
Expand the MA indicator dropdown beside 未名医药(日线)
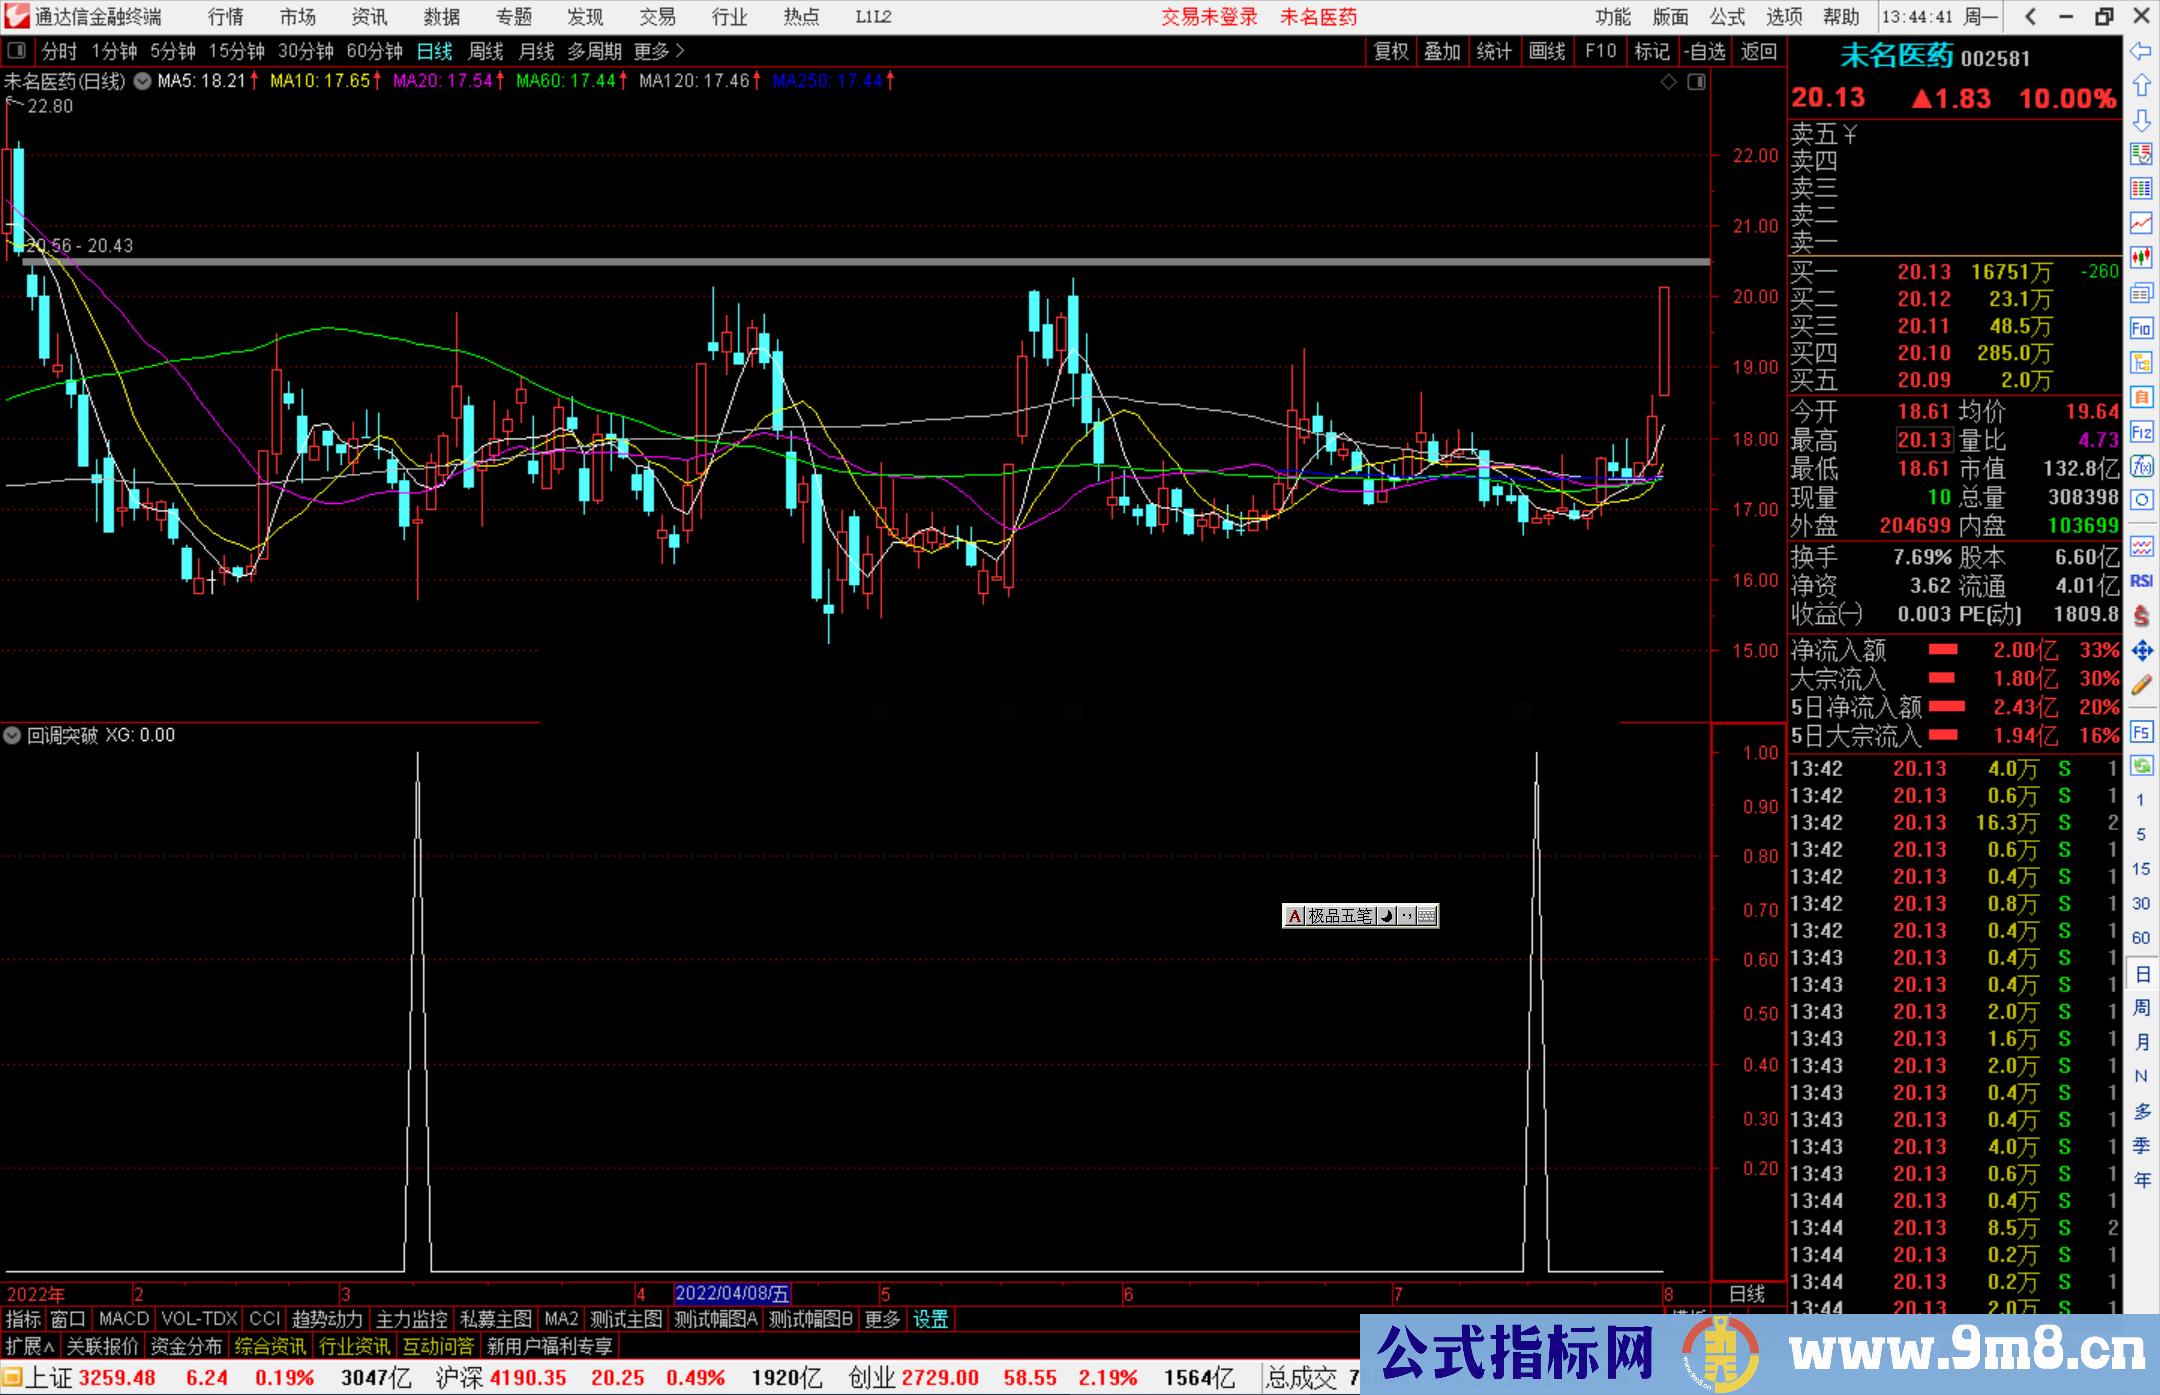[x=143, y=82]
